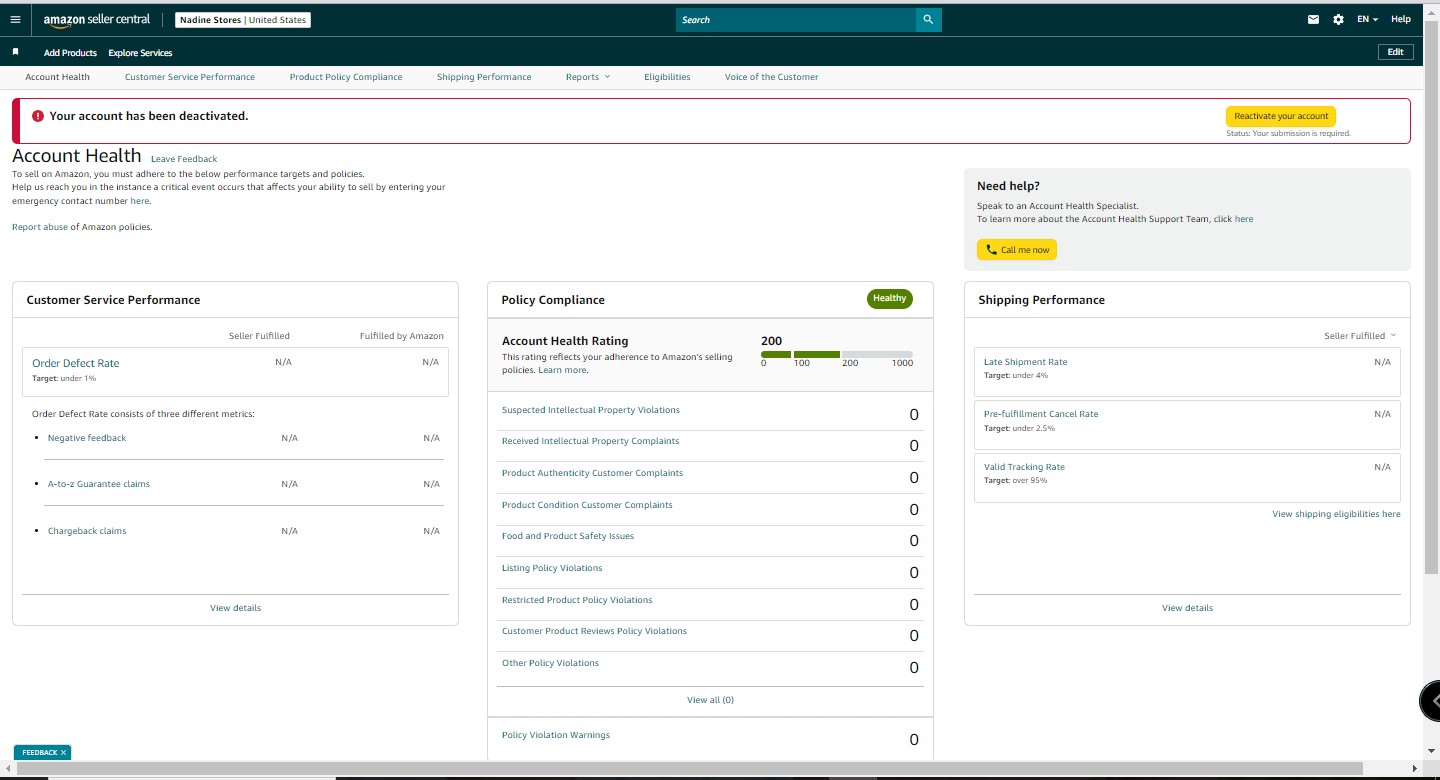Open the hamburger navigation menu

(x=15, y=19)
